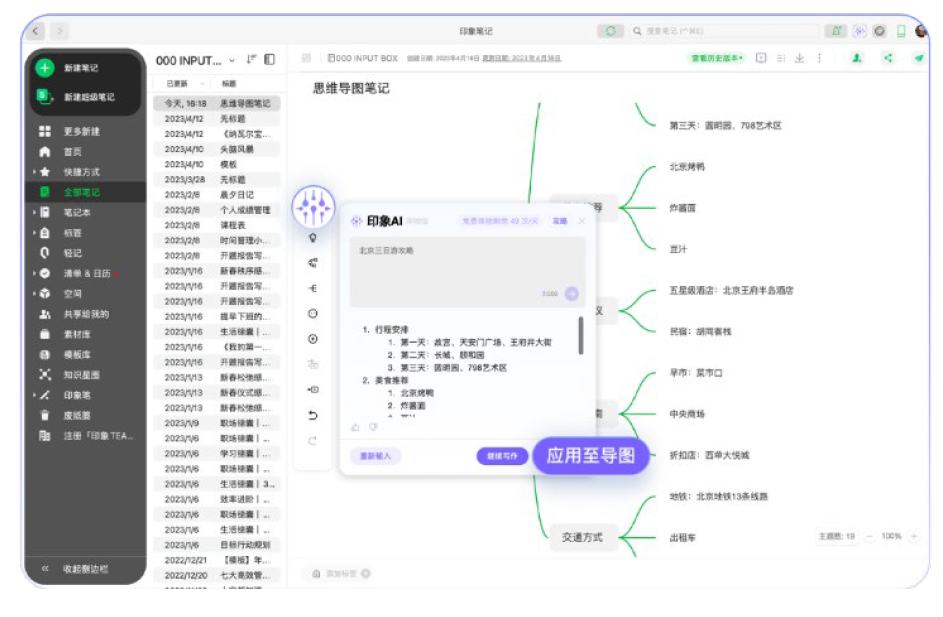The image size is (943, 617).
Task: Click the lightbulb icon in mind map toolbar
Action: click(x=313, y=238)
